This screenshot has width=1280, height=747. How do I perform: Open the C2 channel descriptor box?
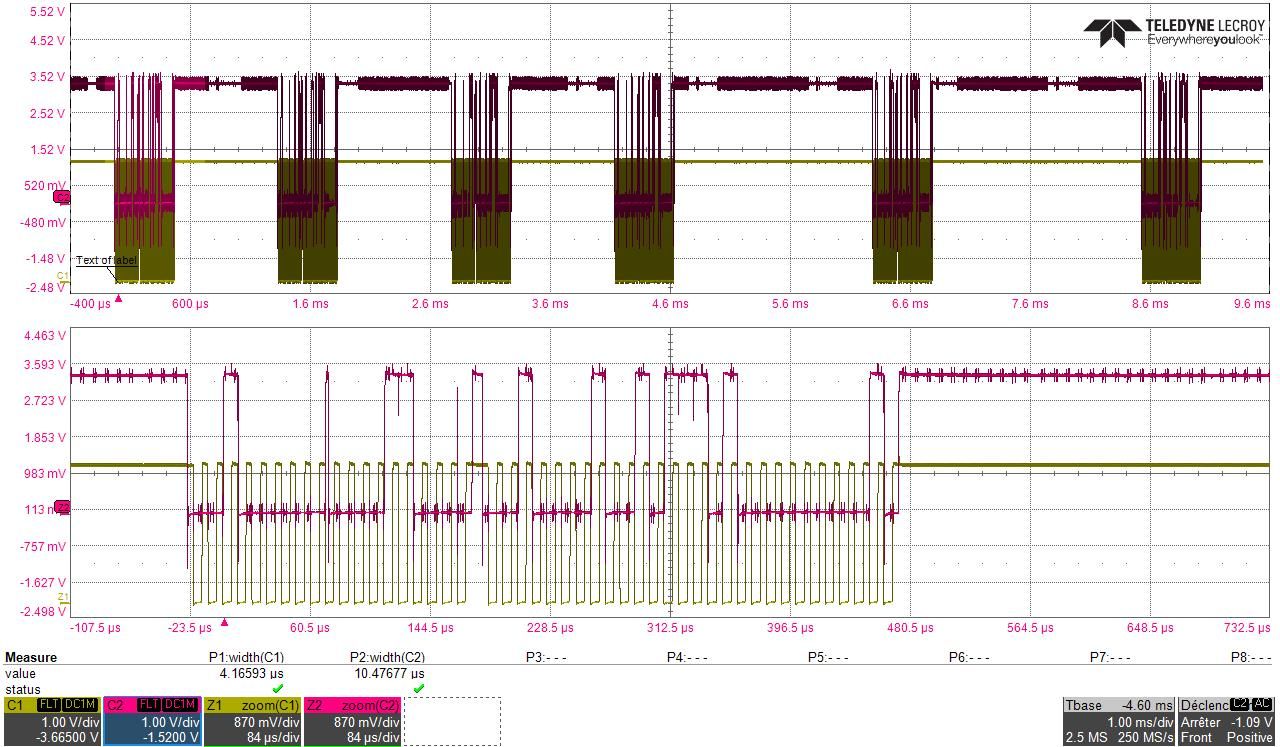[x=152, y=721]
